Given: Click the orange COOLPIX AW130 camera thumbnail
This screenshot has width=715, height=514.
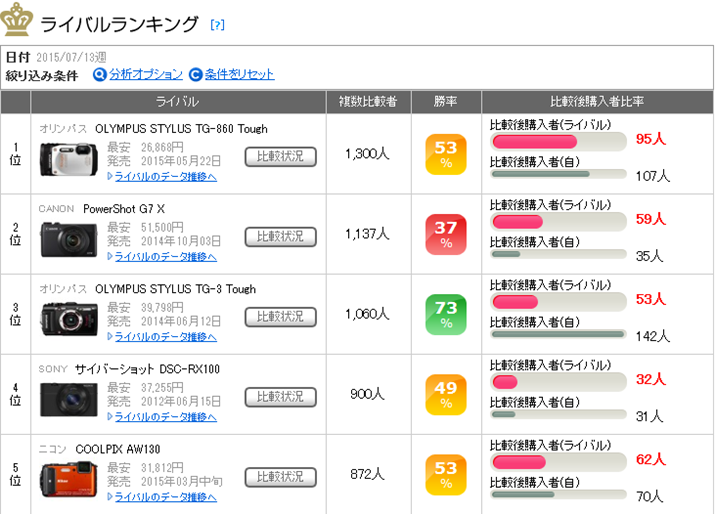Looking at the screenshot, I should pyautogui.click(x=69, y=478).
